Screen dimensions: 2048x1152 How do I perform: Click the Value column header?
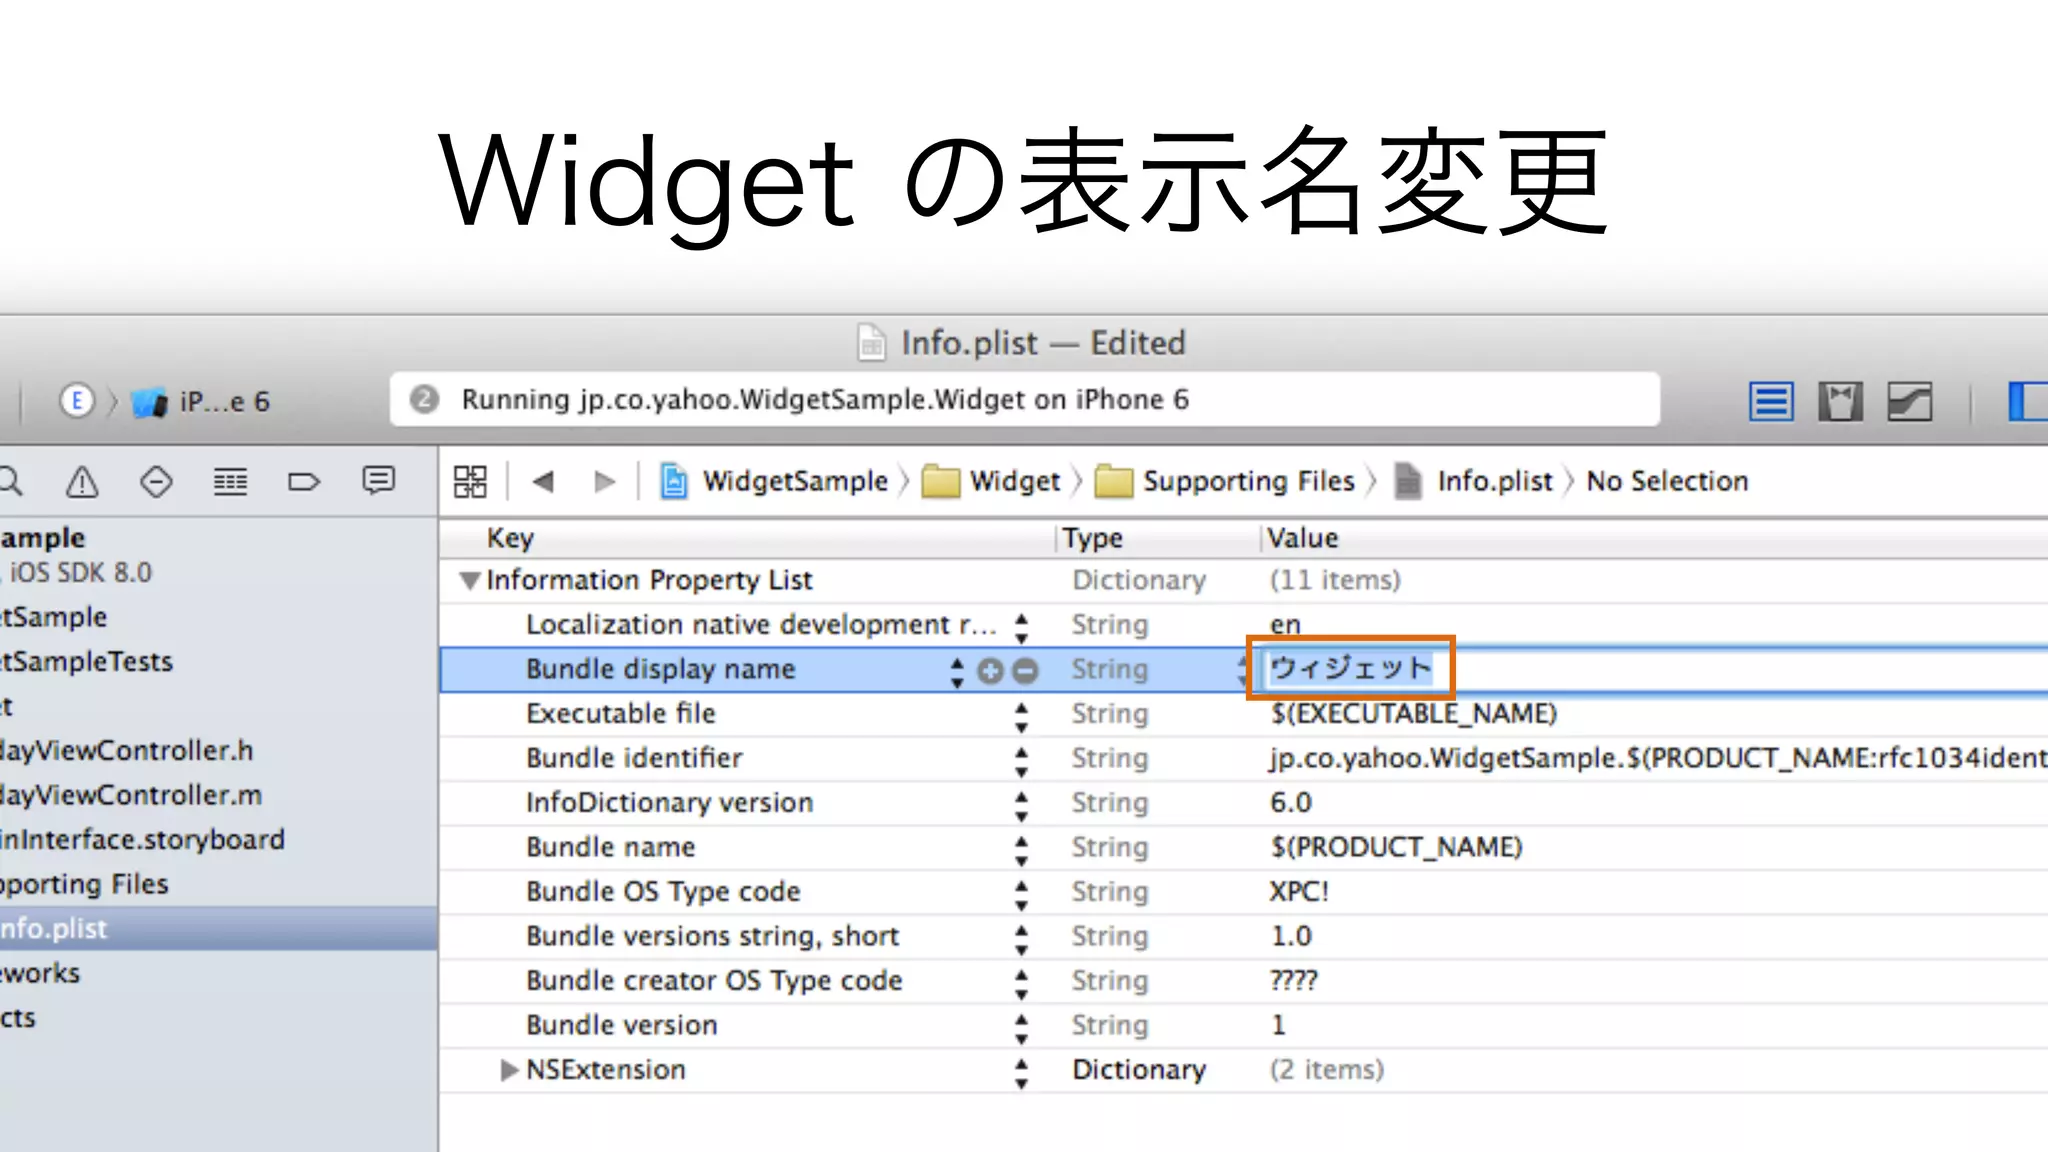coord(1302,538)
